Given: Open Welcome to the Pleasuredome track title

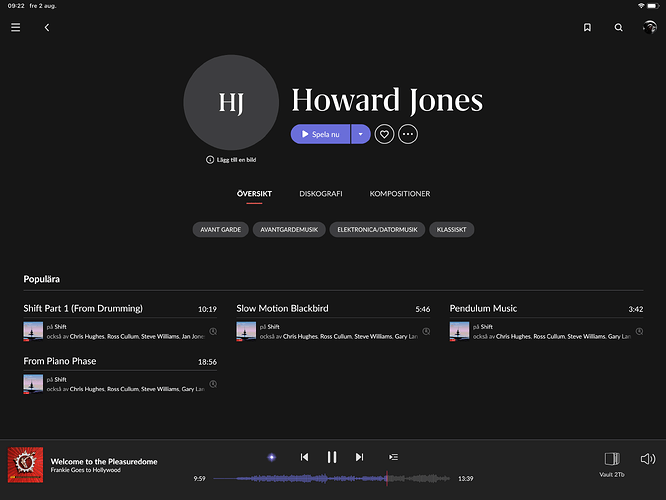Looking at the screenshot, I should point(104,461).
